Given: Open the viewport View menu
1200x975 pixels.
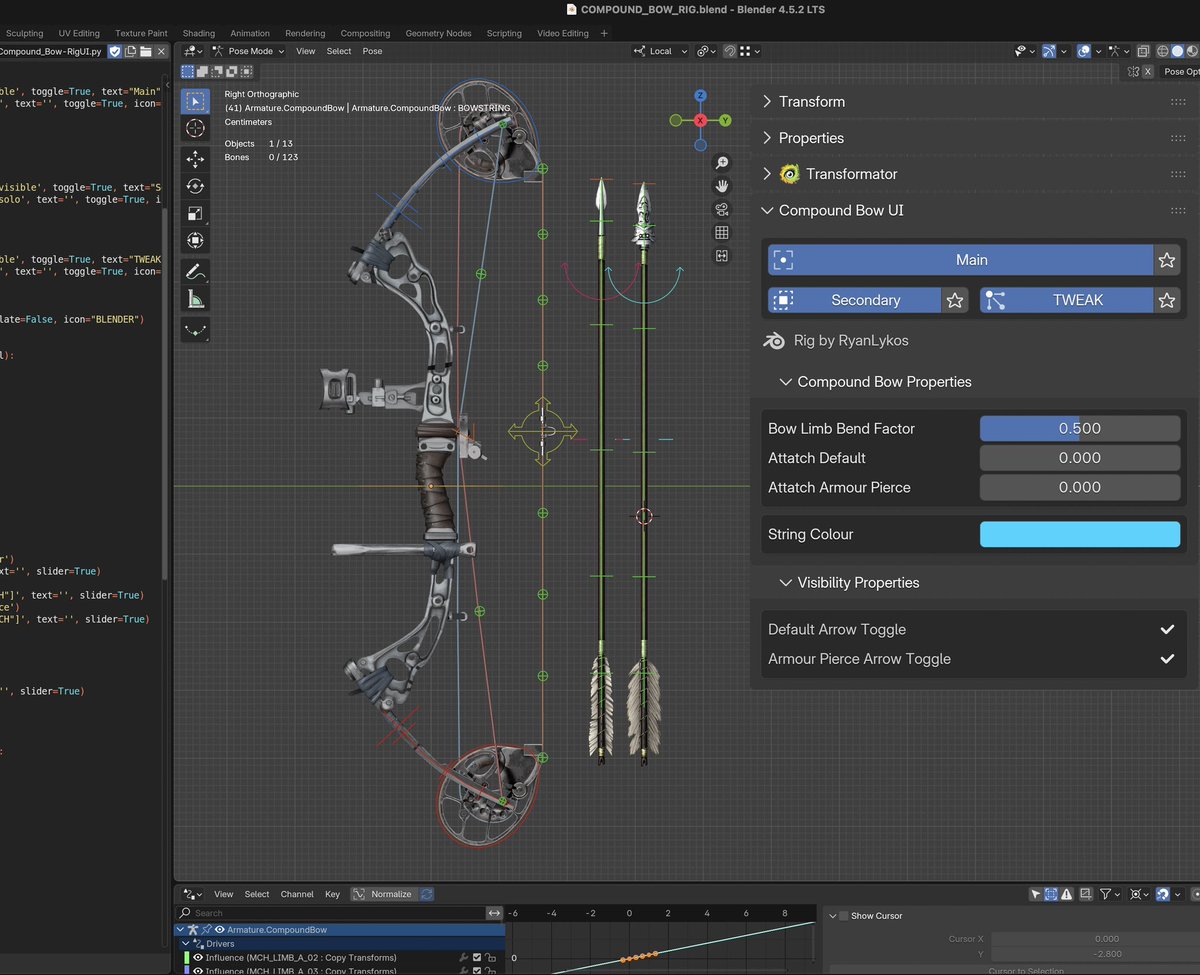Looking at the screenshot, I should (x=305, y=51).
